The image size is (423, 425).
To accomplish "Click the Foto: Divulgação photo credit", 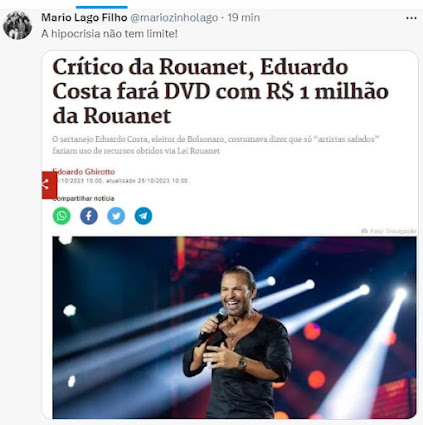I will (393, 231).
